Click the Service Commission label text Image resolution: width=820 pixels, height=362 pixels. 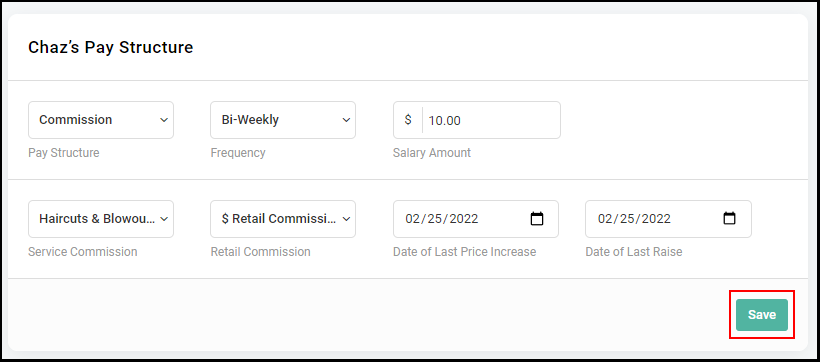click(83, 252)
